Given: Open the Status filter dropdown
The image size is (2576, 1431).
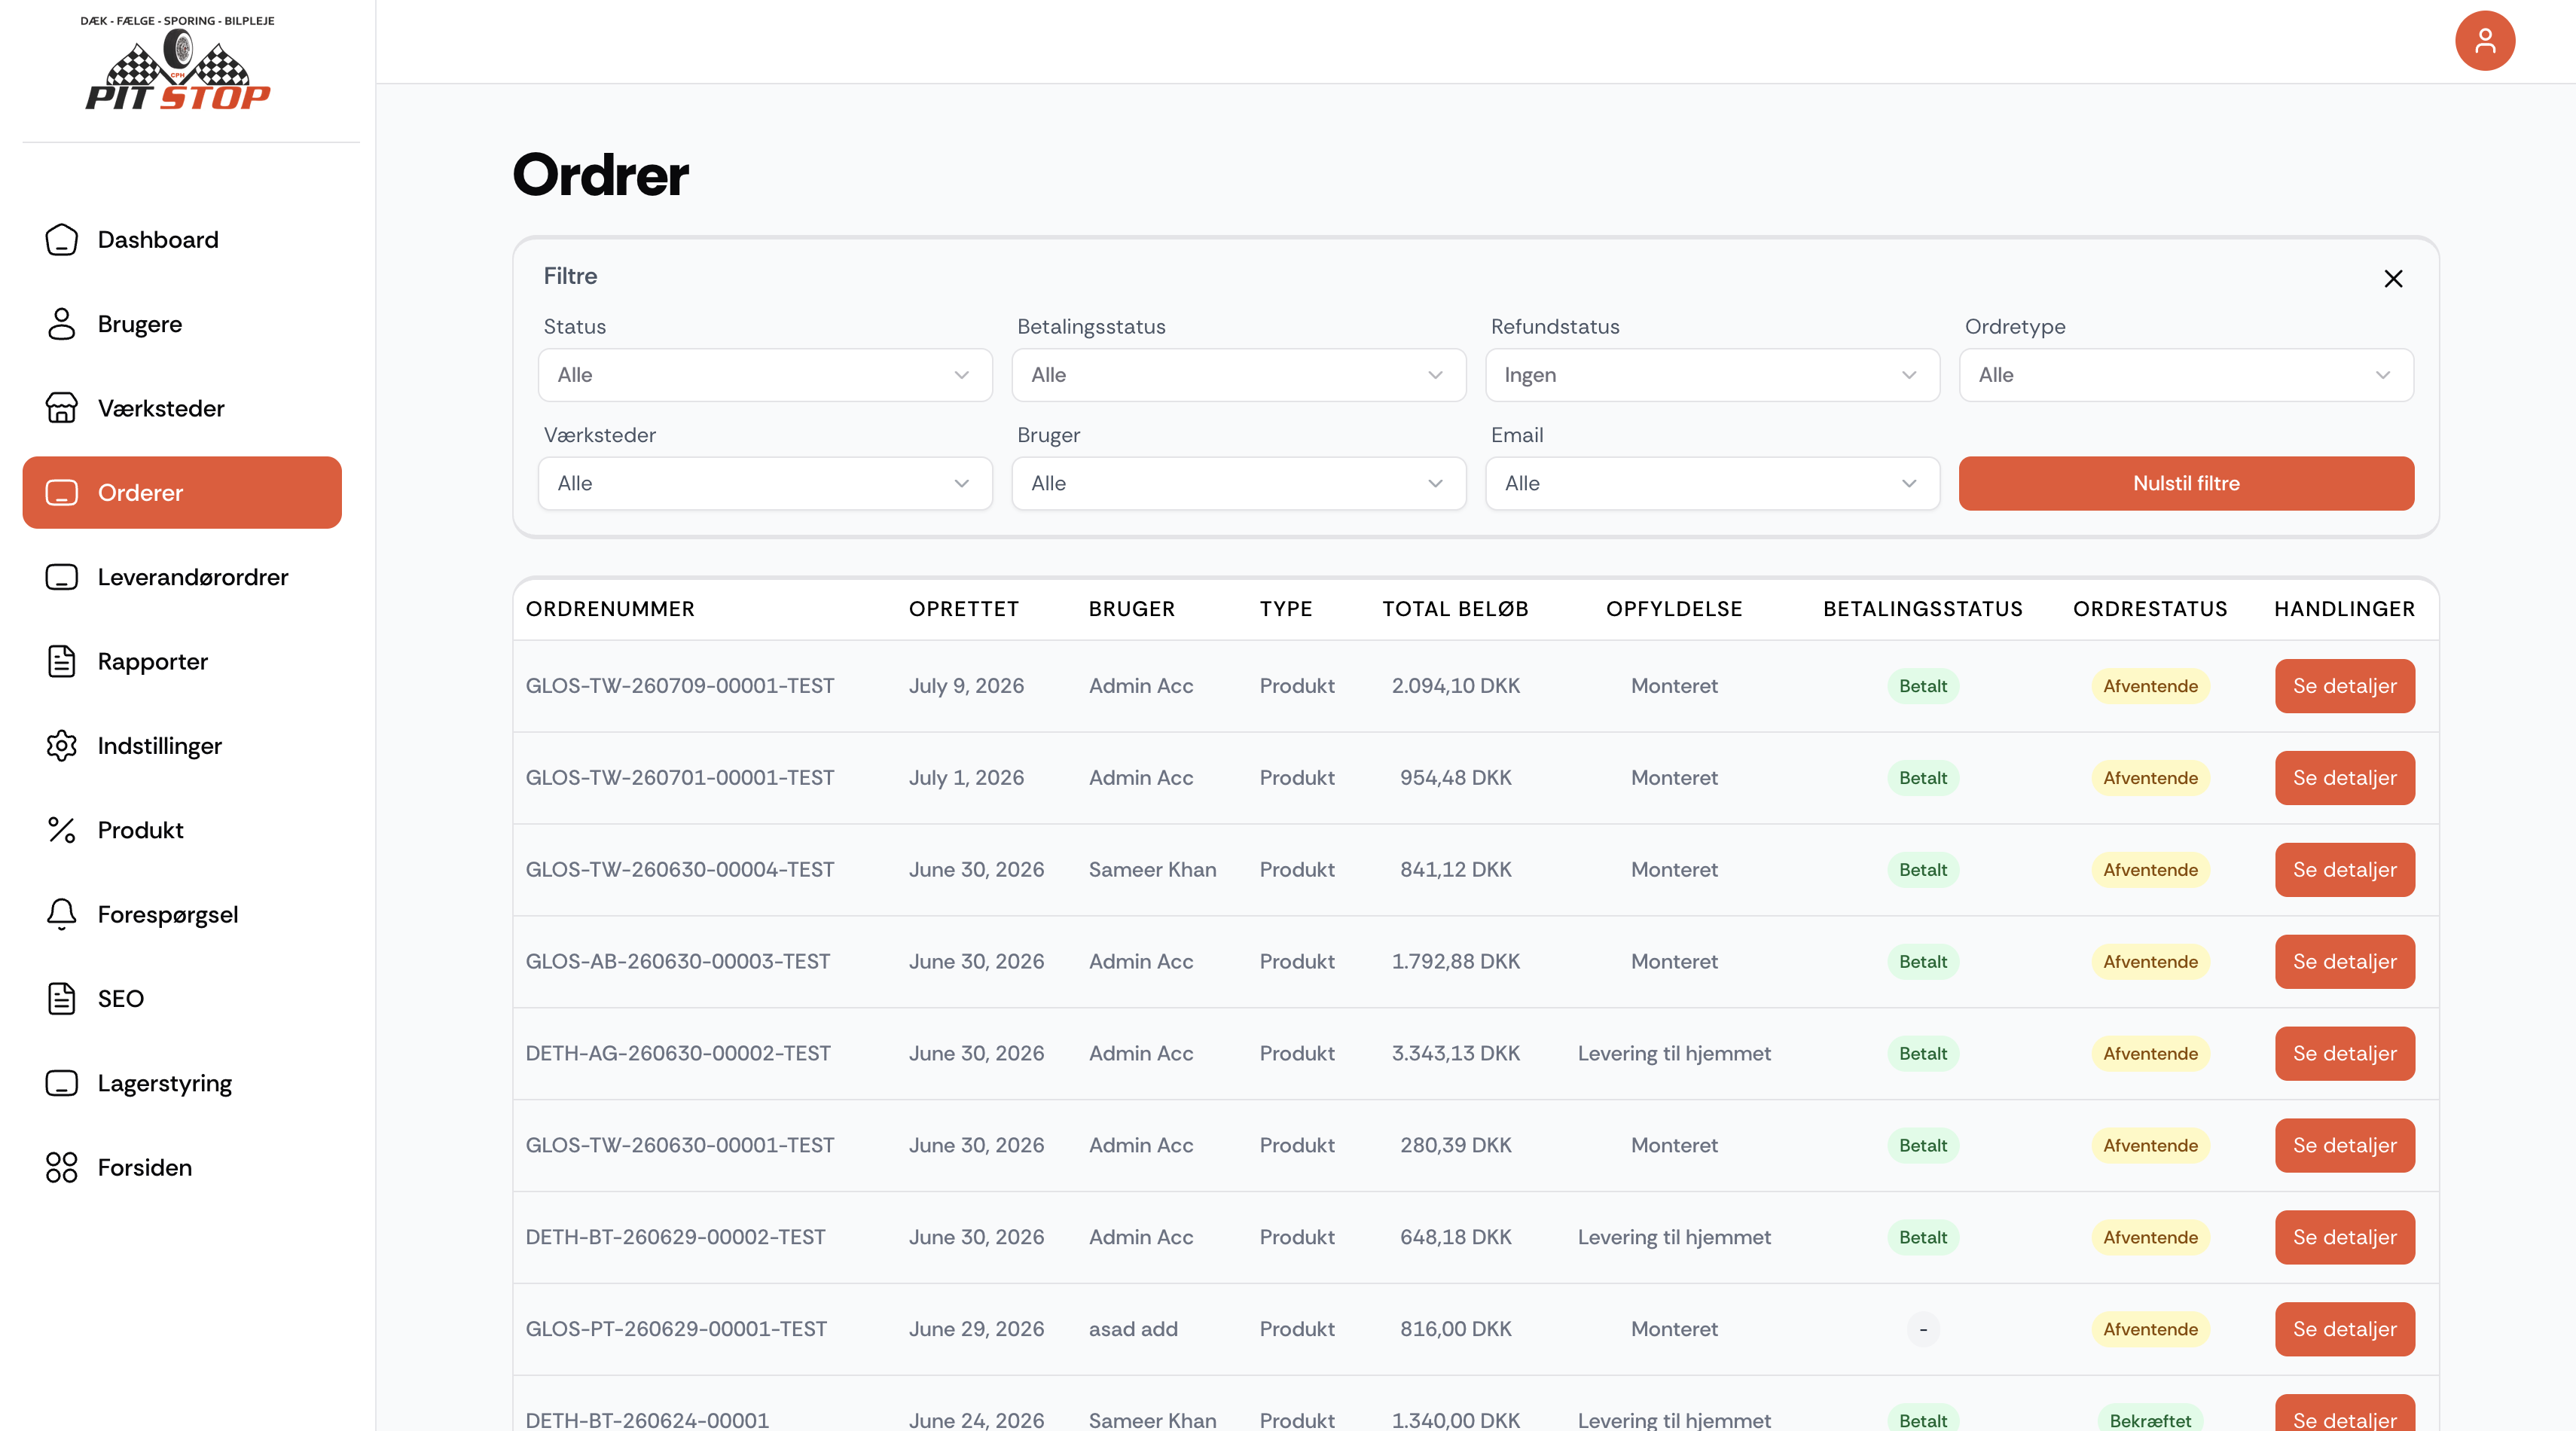Looking at the screenshot, I should 765,375.
